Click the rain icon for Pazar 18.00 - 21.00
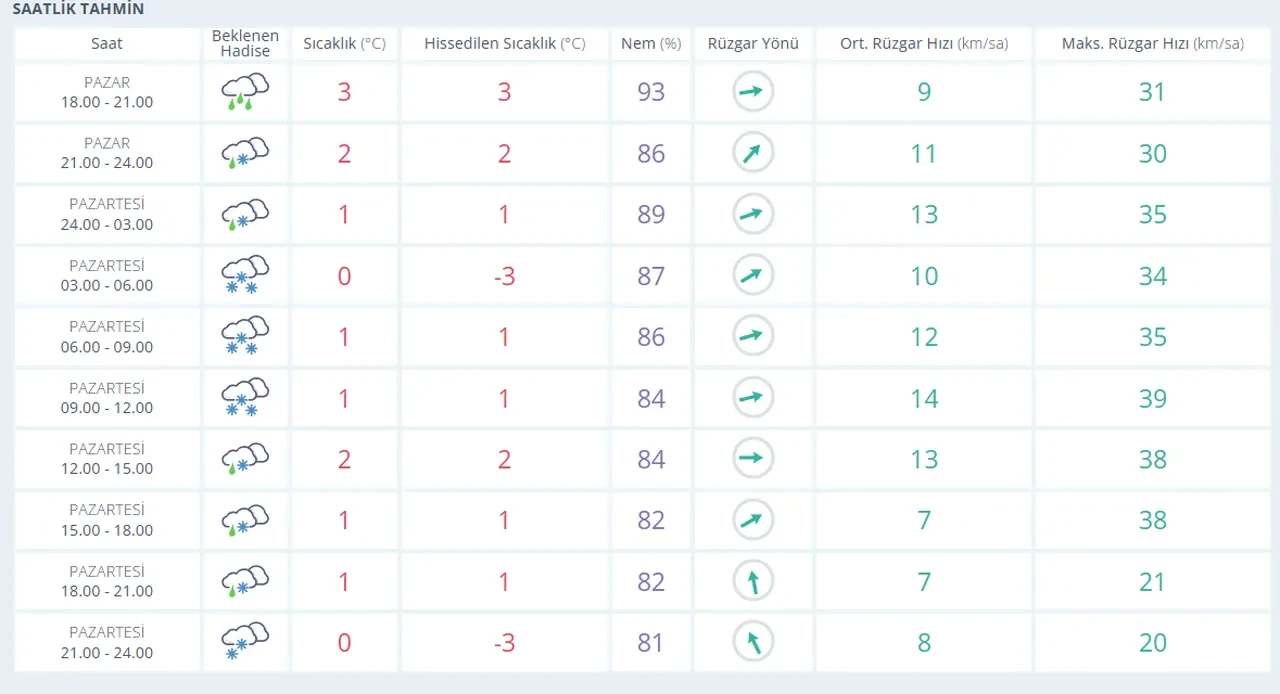 click(244, 92)
